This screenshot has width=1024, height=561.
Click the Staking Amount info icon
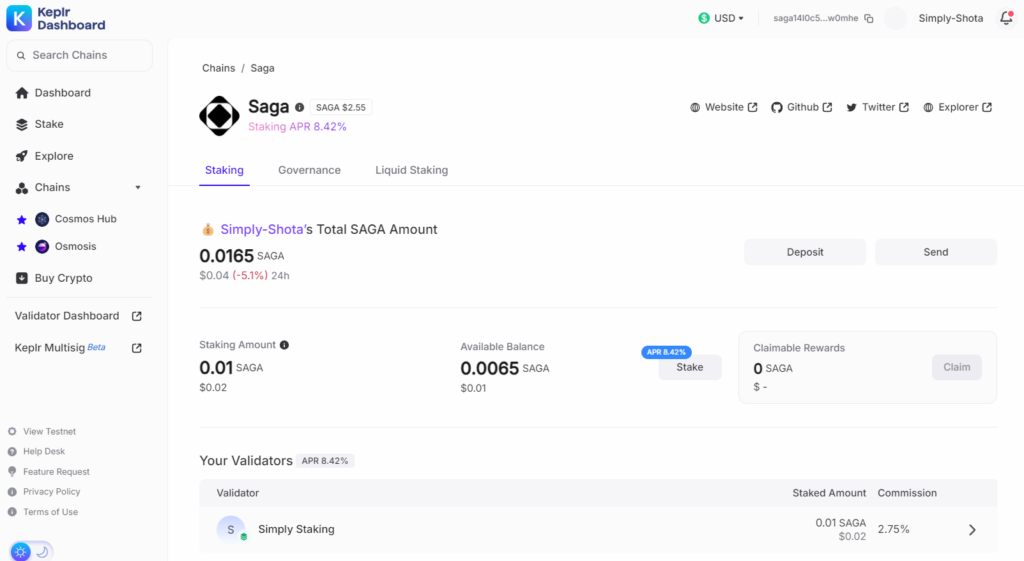tap(284, 345)
